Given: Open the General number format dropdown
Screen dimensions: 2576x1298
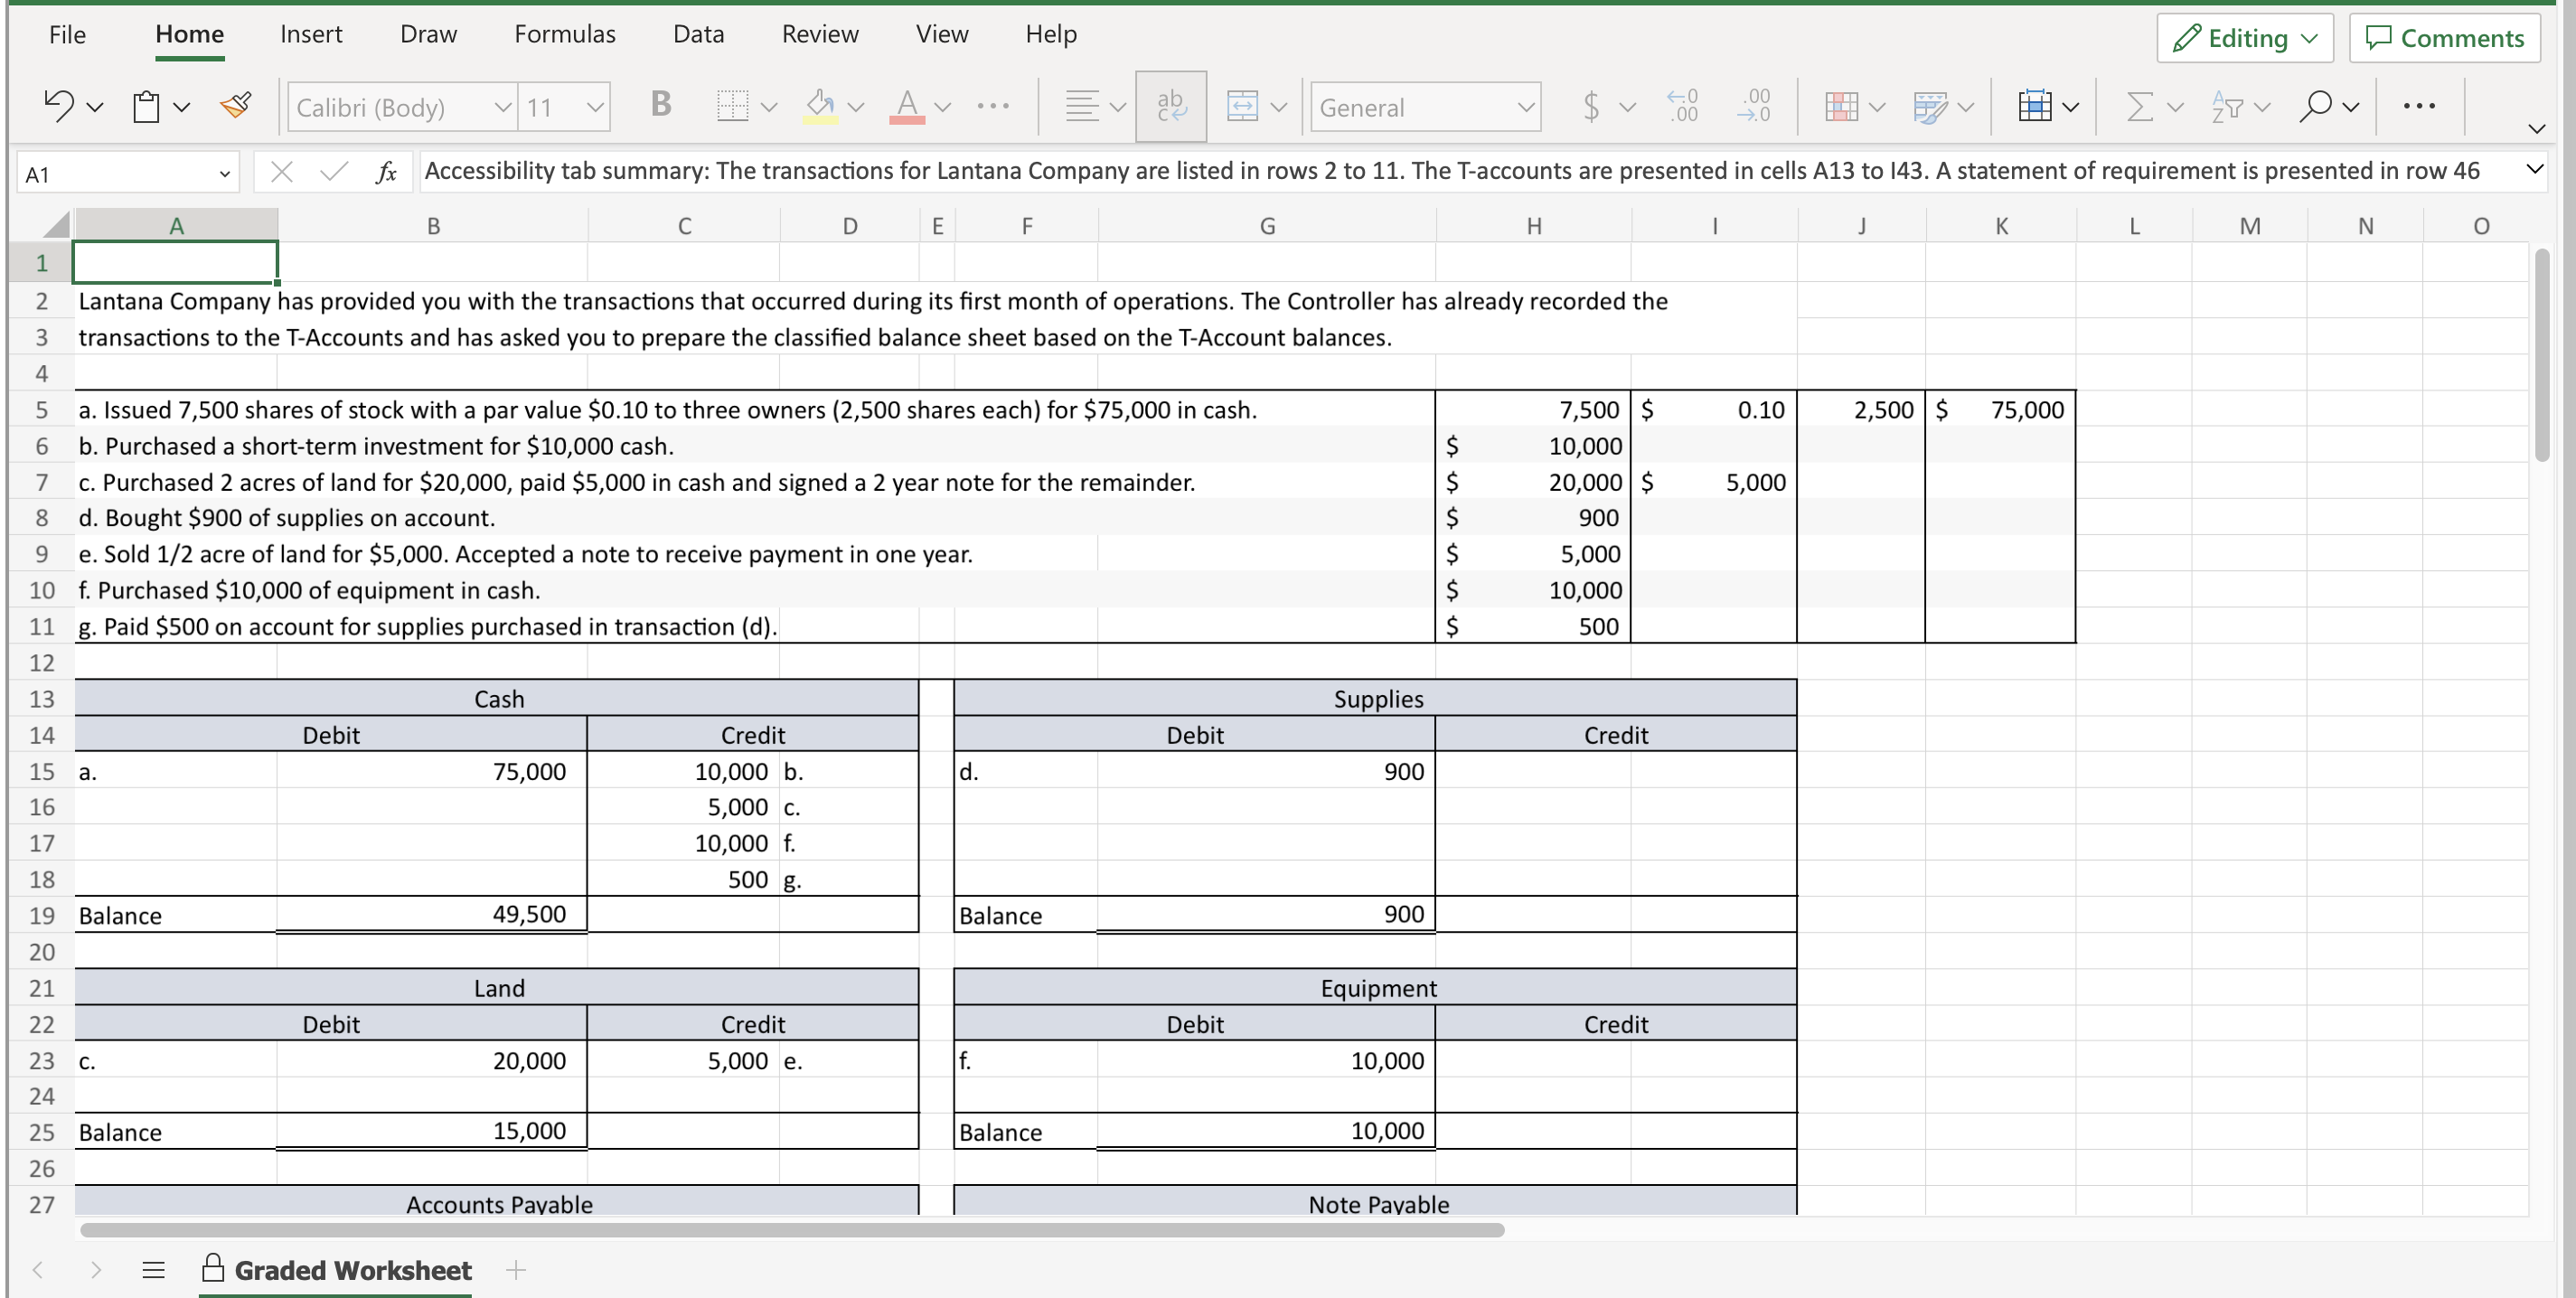Looking at the screenshot, I should coord(1525,107).
